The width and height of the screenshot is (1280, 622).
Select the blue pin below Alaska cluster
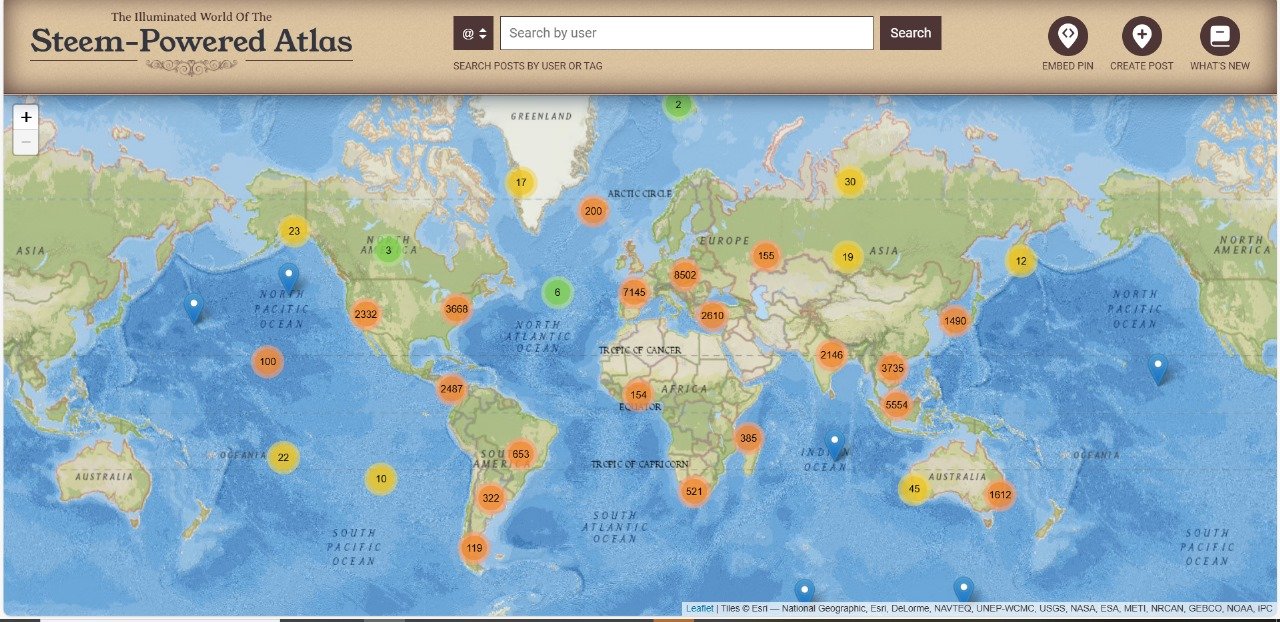coord(289,277)
